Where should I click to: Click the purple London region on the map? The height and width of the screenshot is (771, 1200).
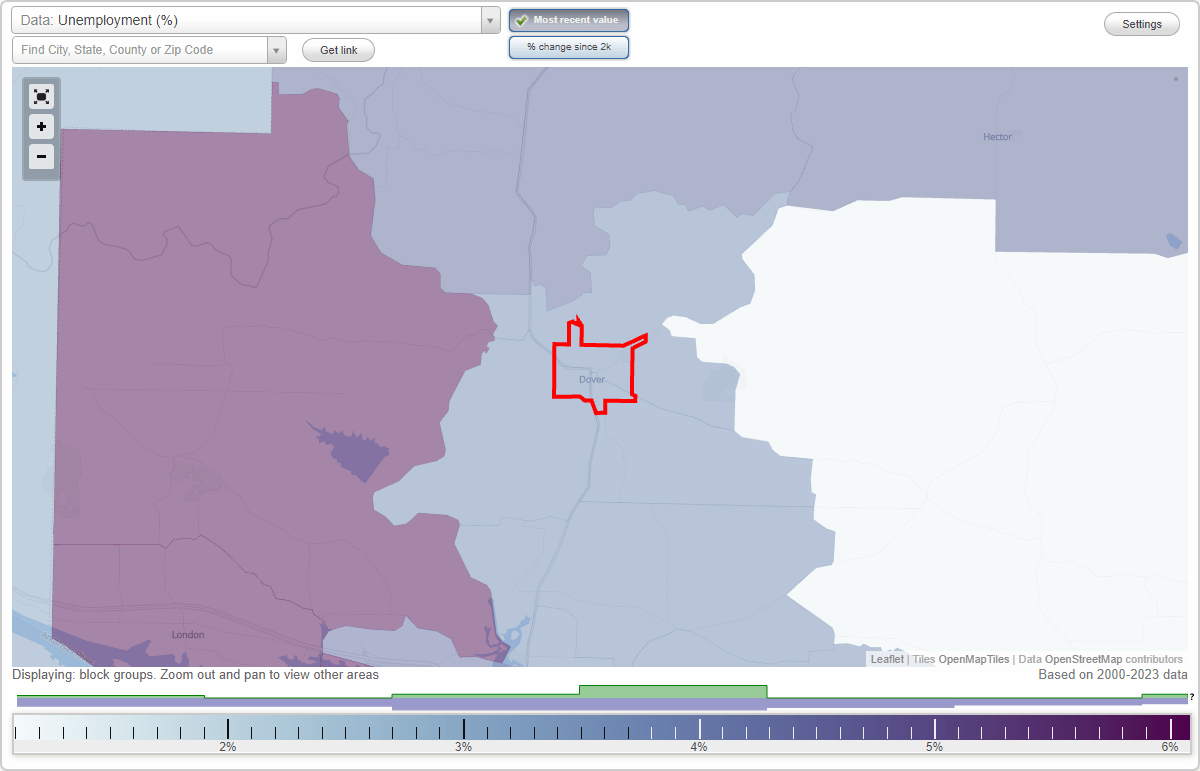coord(188,634)
